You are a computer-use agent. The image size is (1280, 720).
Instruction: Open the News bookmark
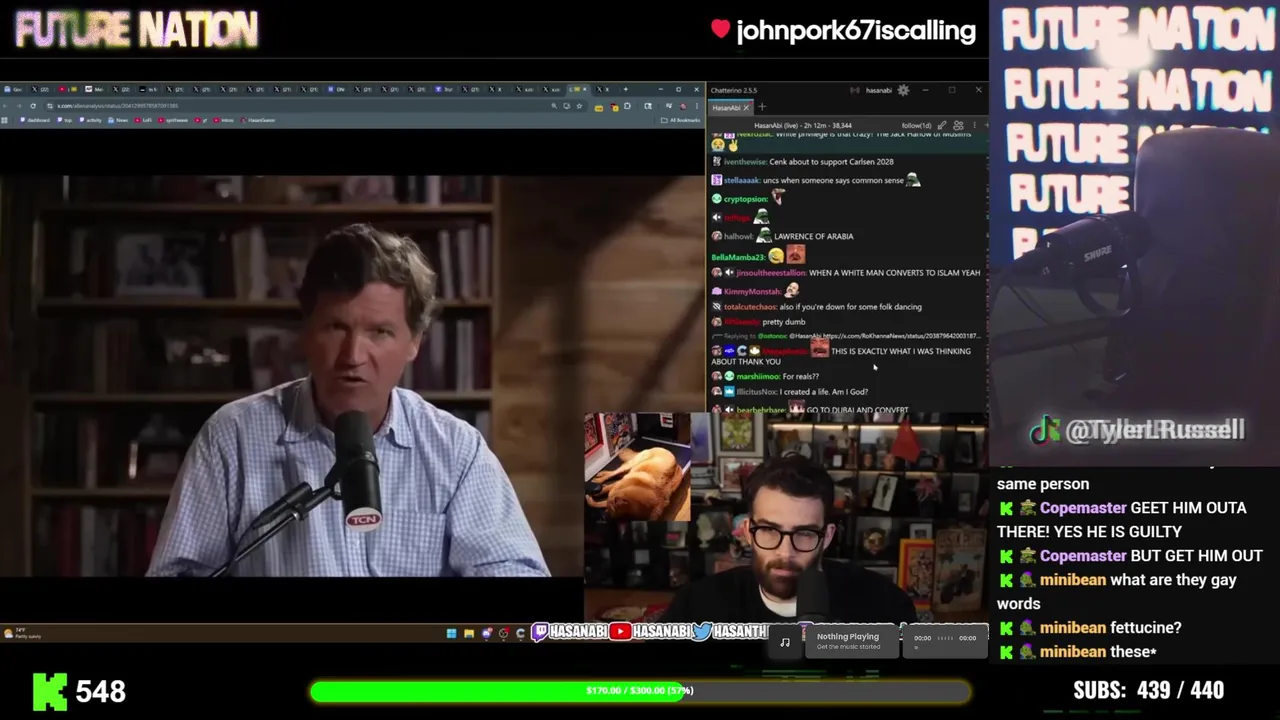click(118, 120)
